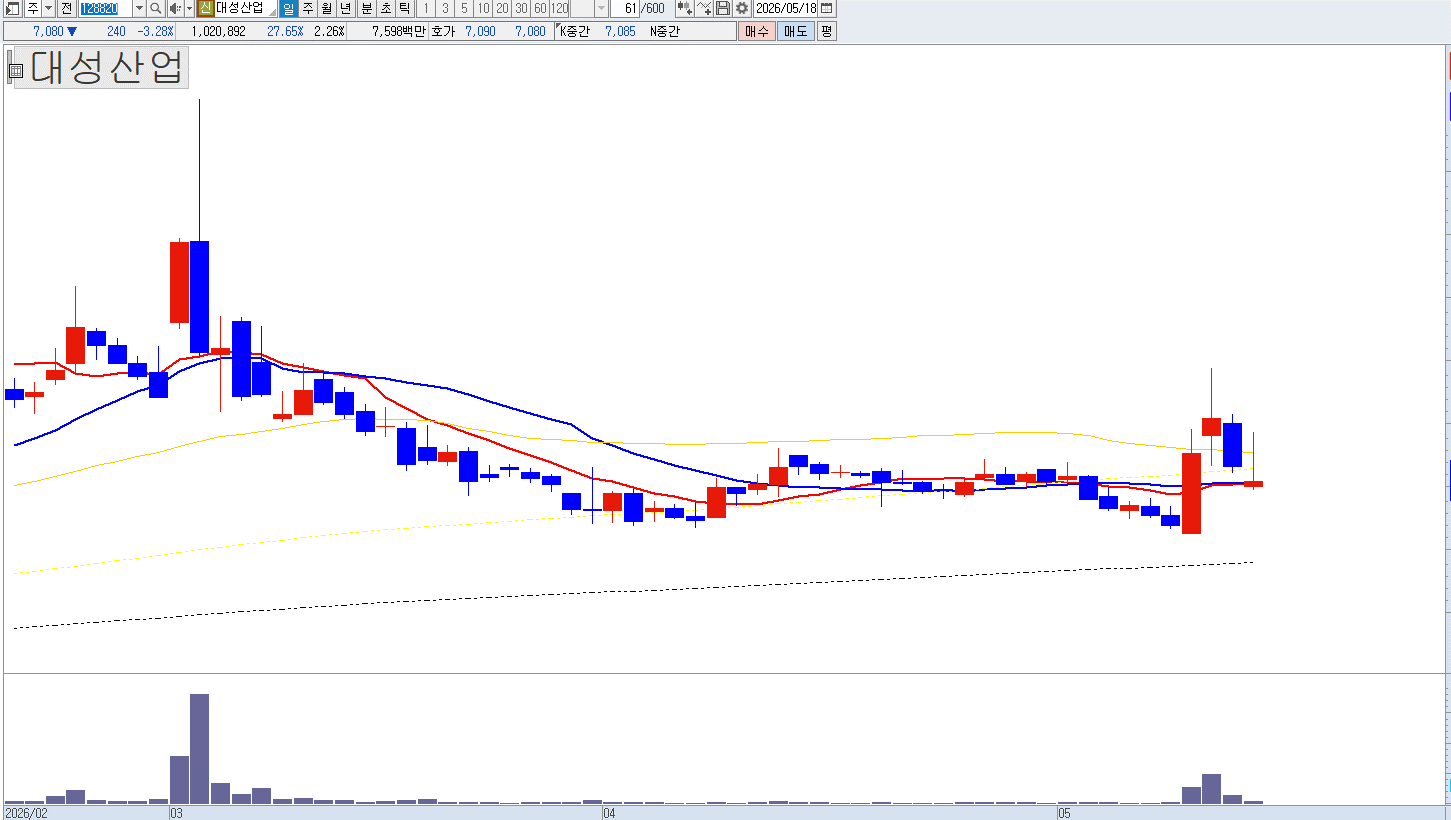Screen dimensions: 1451x820
Task: Click the volume value 1,020,892
Action: (x=218, y=31)
